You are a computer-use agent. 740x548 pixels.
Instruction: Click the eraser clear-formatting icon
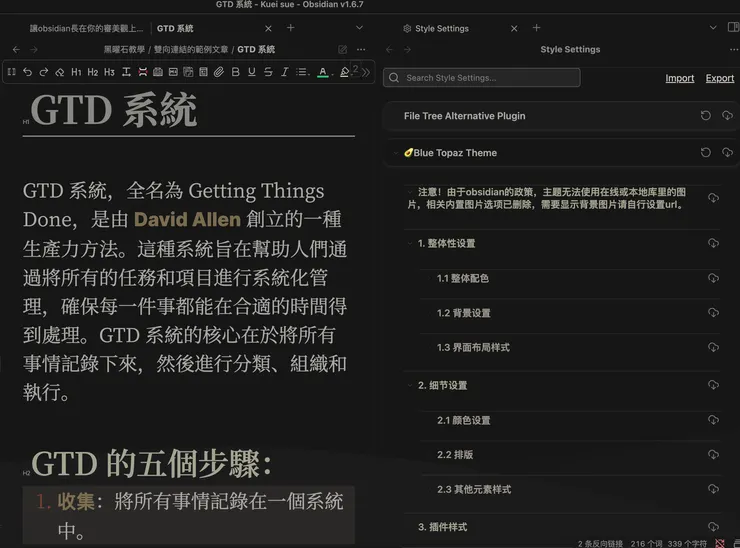59,72
